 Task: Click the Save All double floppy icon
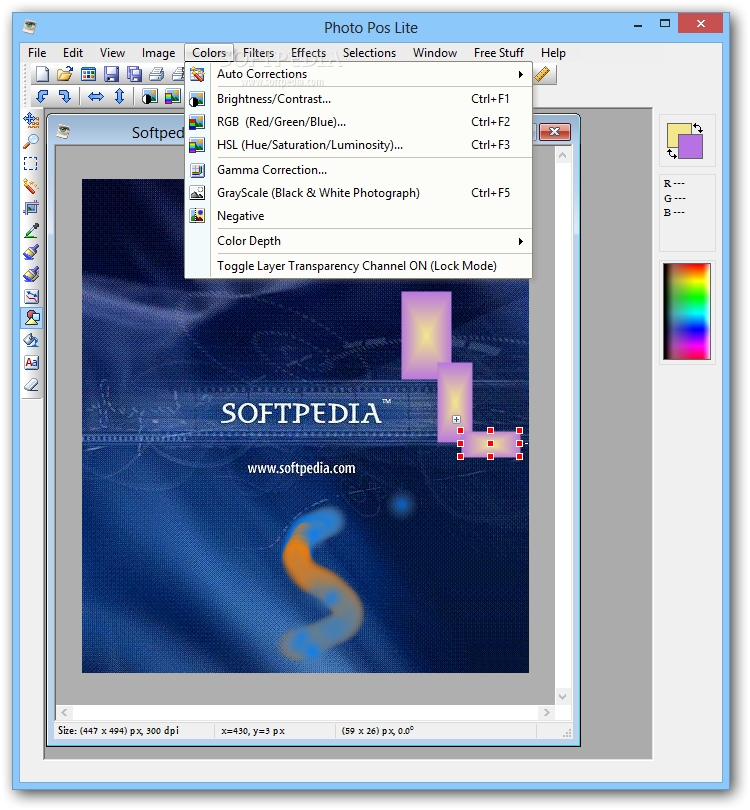tap(134, 74)
